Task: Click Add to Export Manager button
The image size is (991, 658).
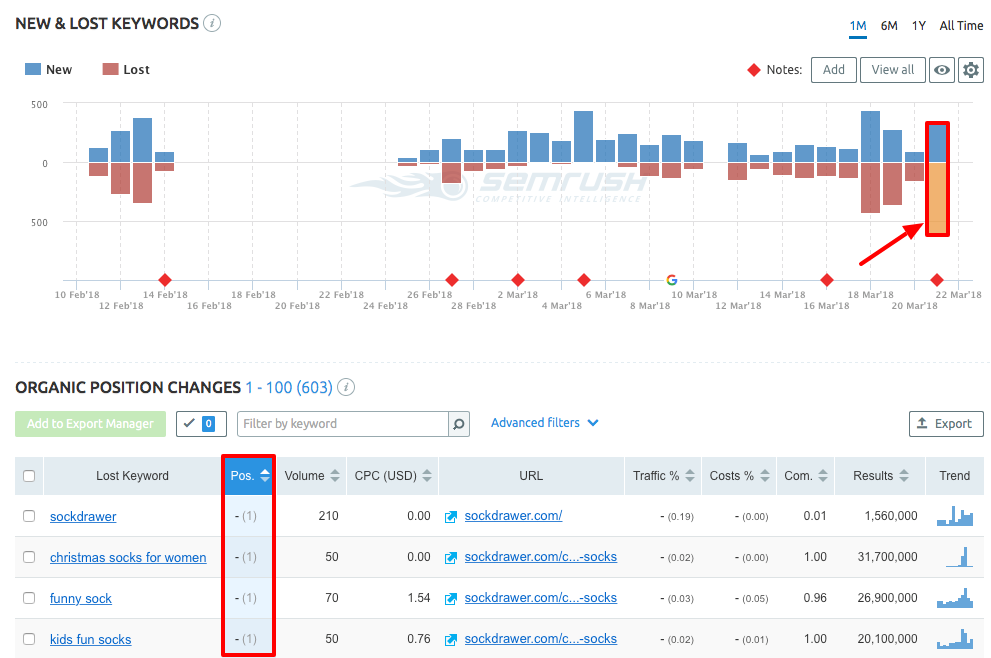Action: pos(90,423)
